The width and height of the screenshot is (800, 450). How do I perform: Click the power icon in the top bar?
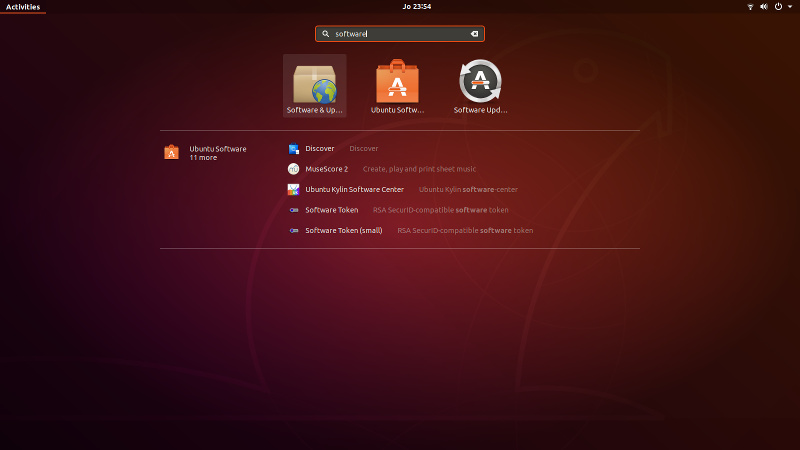[x=779, y=7]
